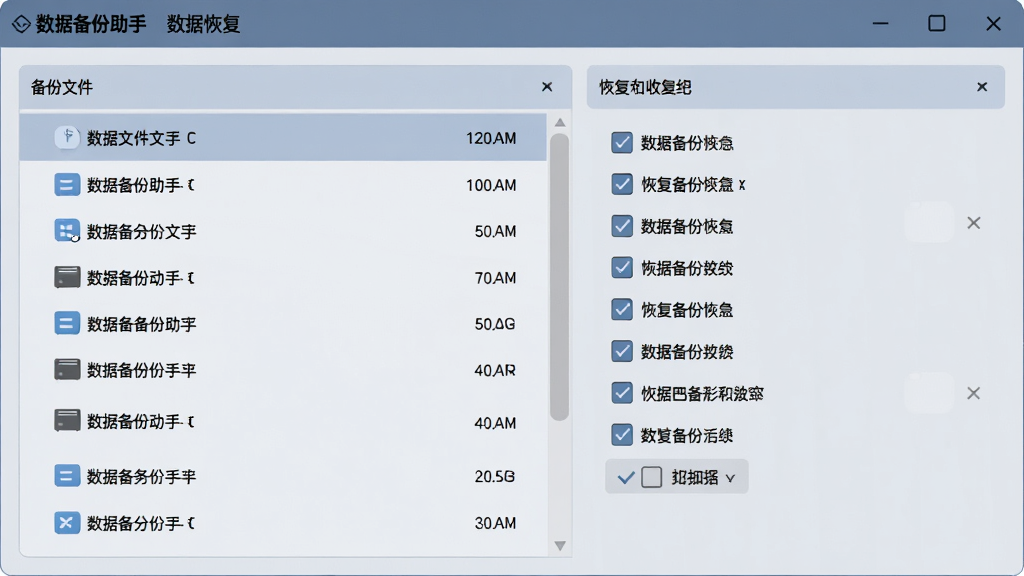Close the 恢复和收复纪 panel on the right
Screen dimensions: 1024x576
click(982, 87)
